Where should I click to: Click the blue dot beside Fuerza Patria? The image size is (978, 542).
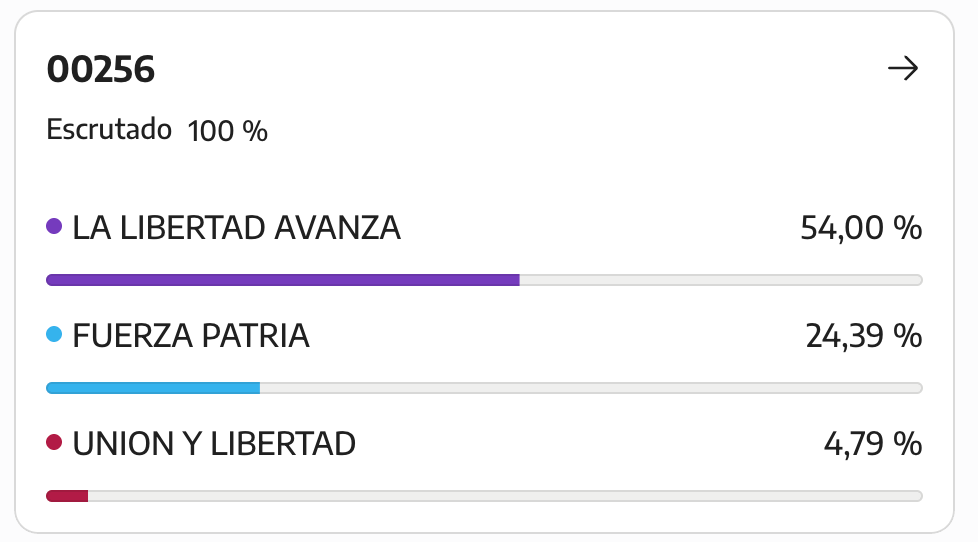point(54,334)
